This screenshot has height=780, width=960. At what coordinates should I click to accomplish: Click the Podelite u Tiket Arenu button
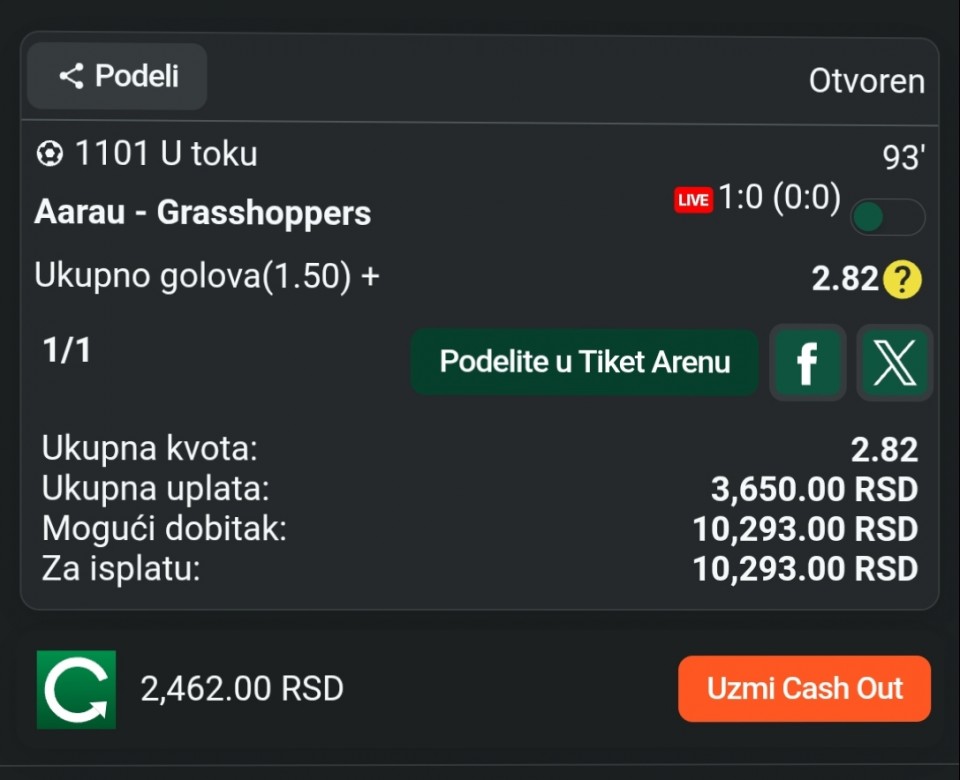(x=585, y=362)
